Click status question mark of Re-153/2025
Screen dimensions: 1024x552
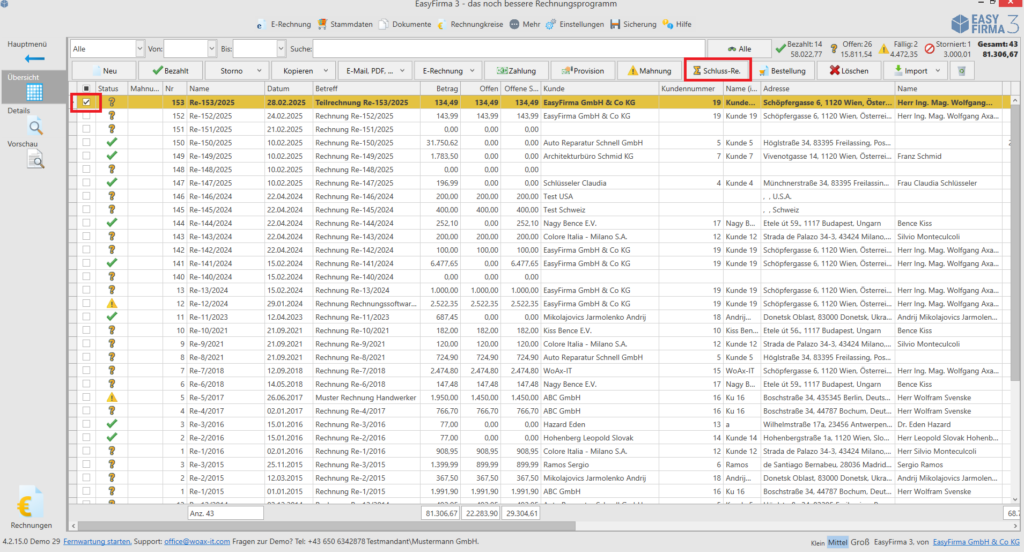click(112, 102)
